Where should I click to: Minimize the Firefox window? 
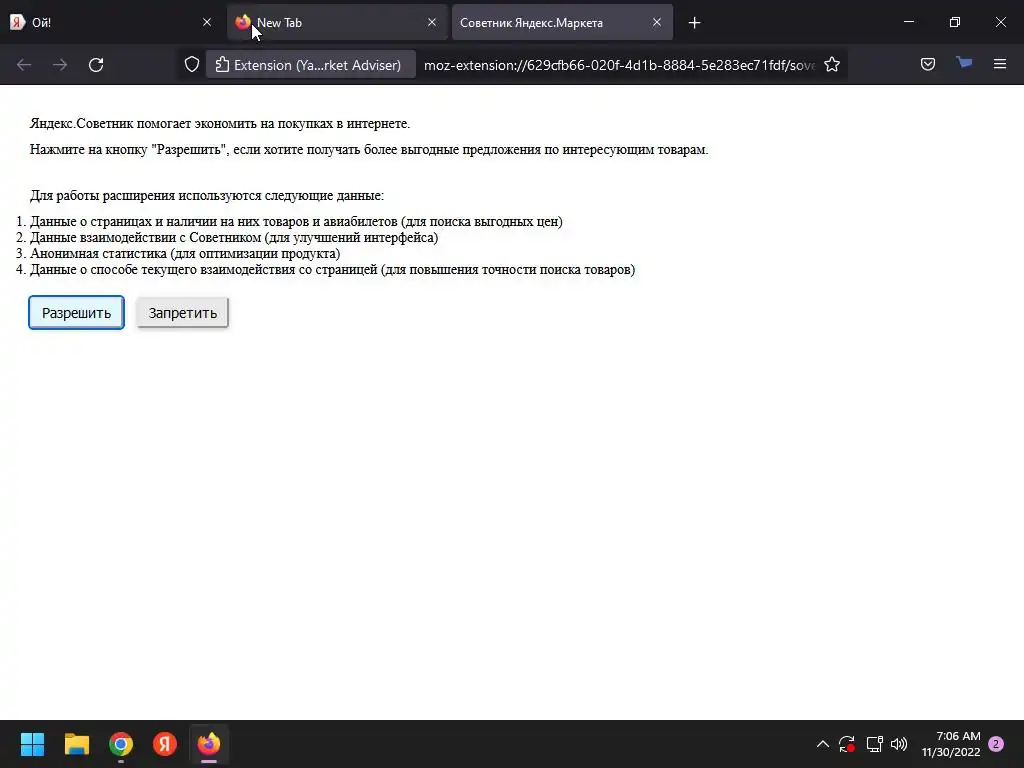(x=909, y=22)
